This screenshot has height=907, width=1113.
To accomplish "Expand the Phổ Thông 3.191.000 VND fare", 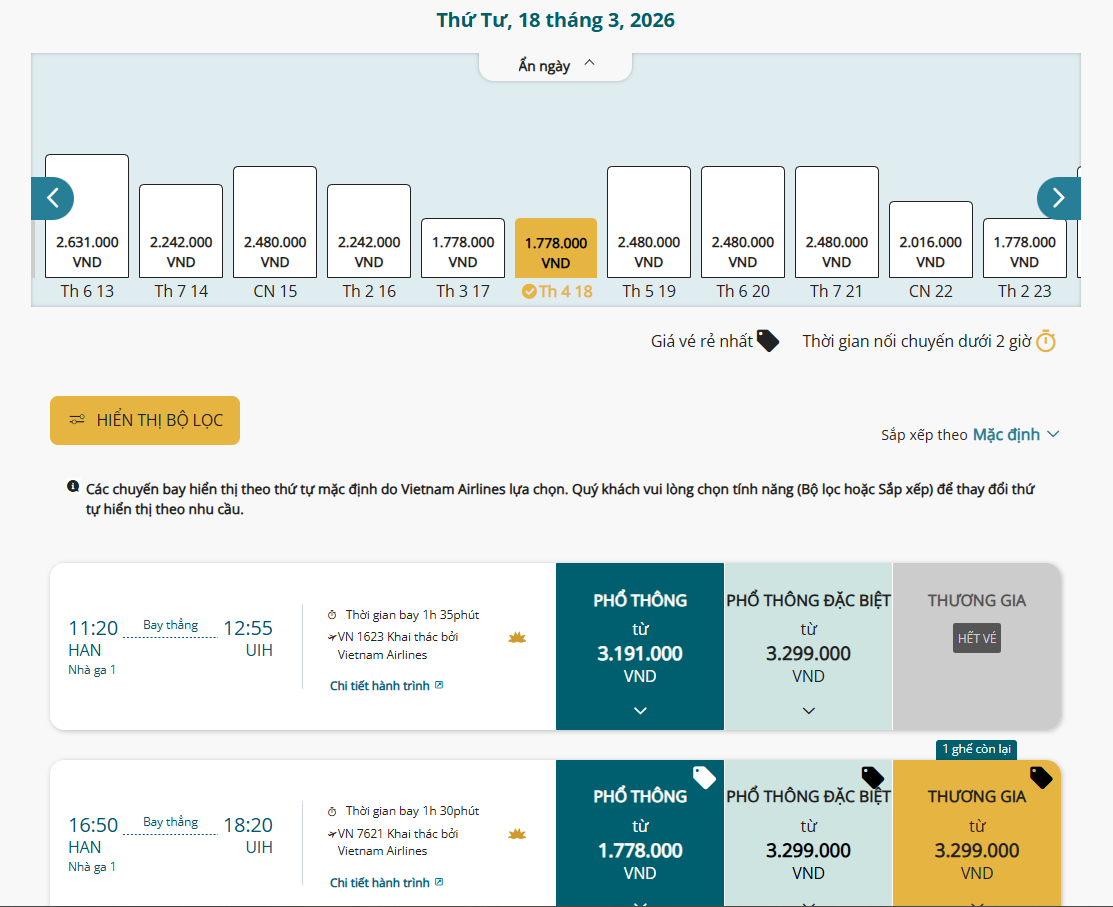I will pos(640,710).
